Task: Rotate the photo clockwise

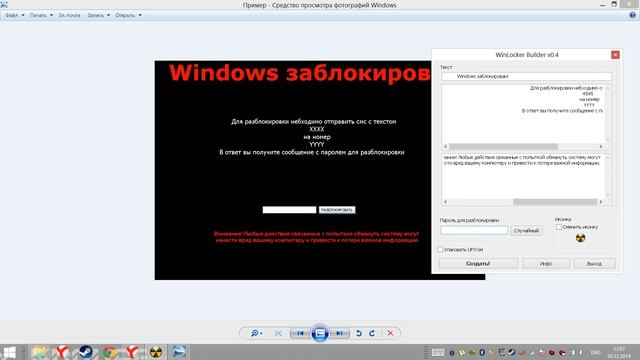Action: [372, 333]
